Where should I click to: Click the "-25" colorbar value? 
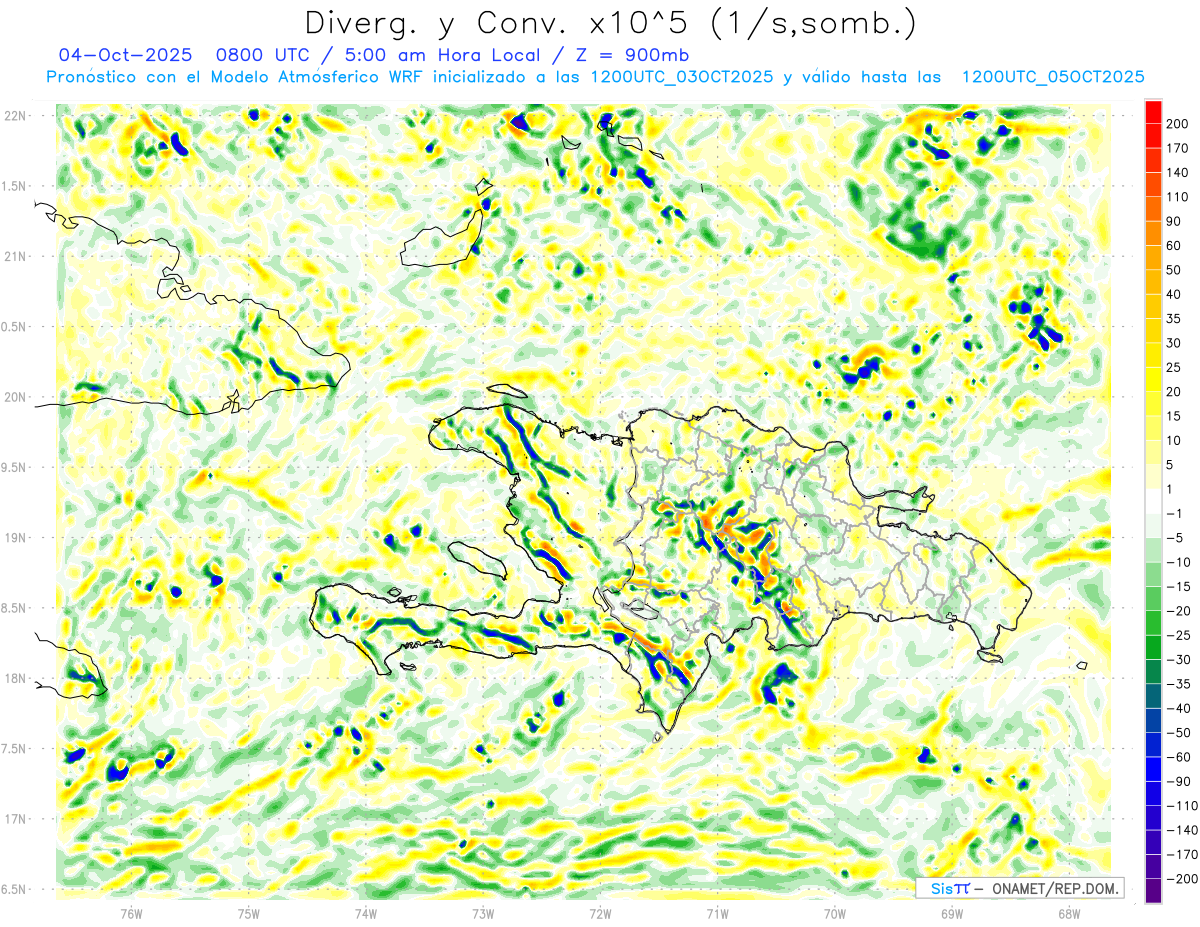click(1181, 635)
